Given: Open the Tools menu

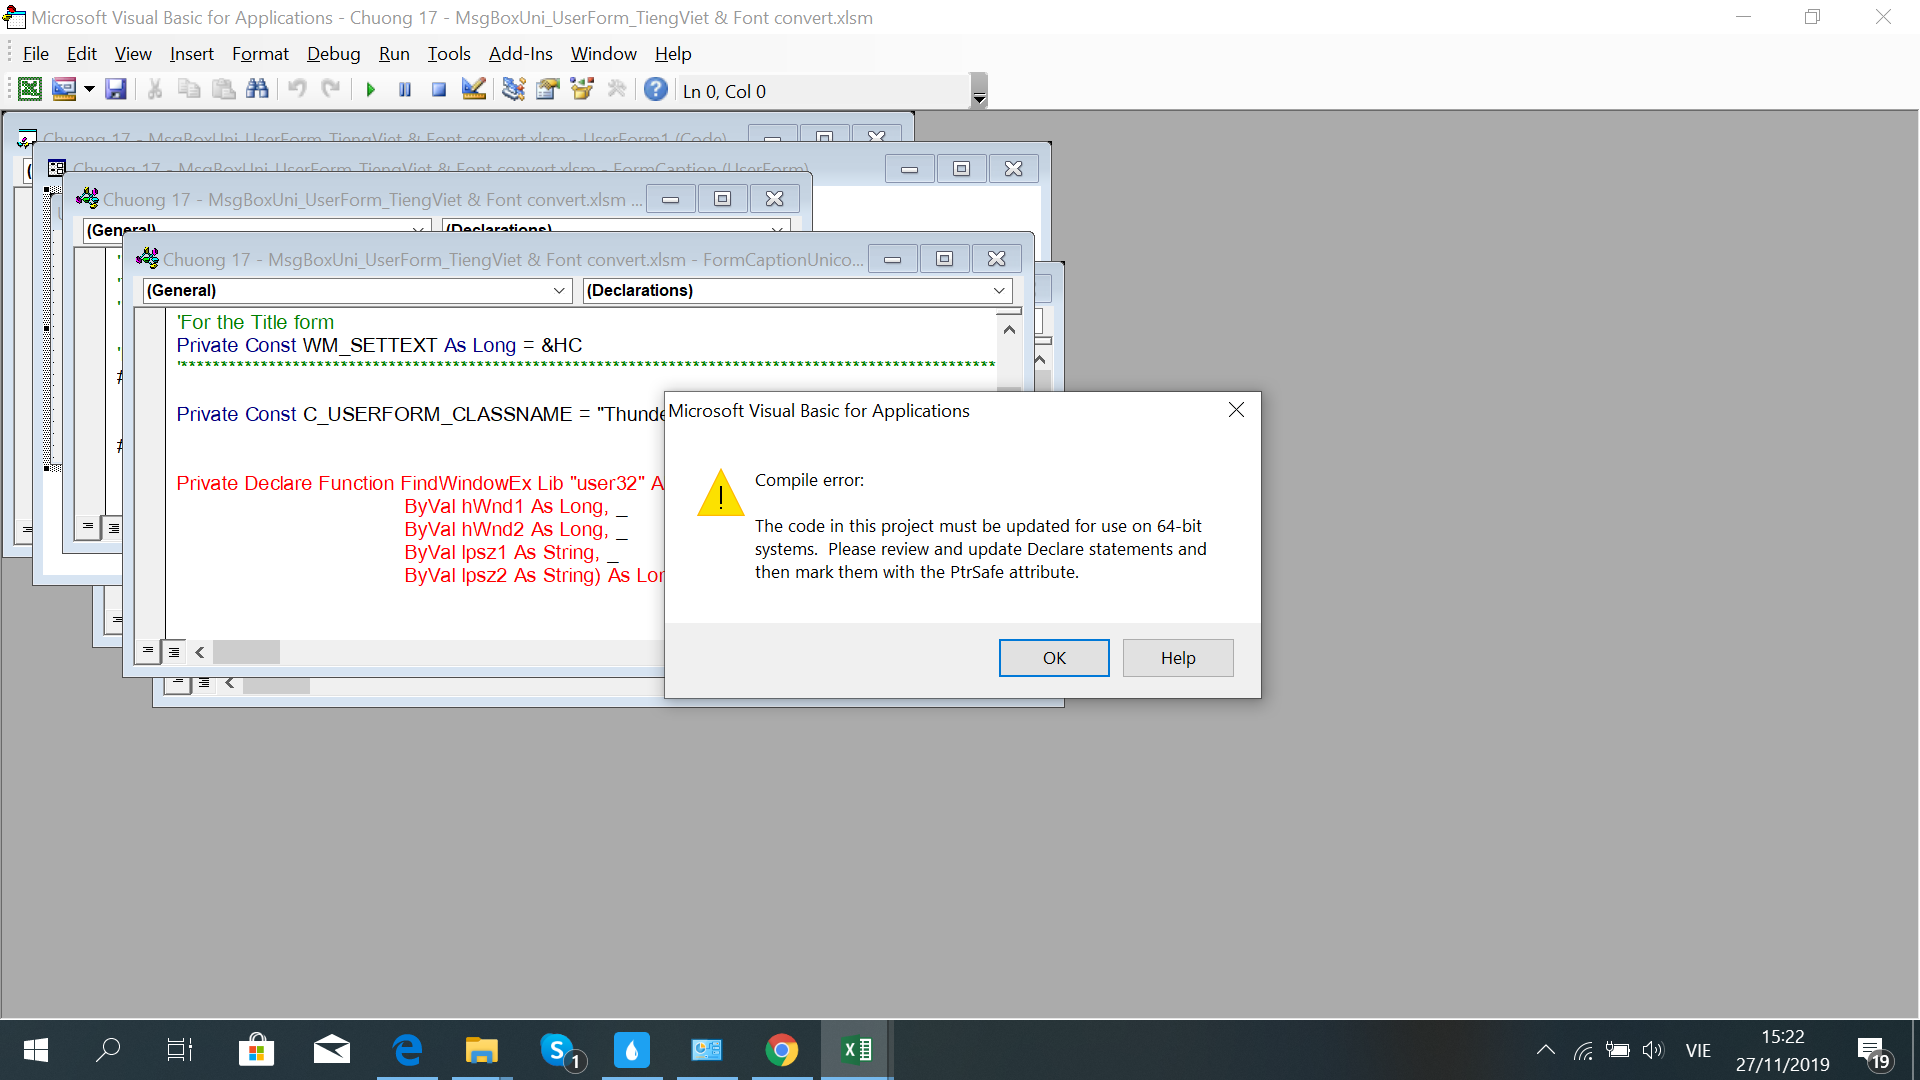Looking at the screenshot, I should click(x=448, y=54).
